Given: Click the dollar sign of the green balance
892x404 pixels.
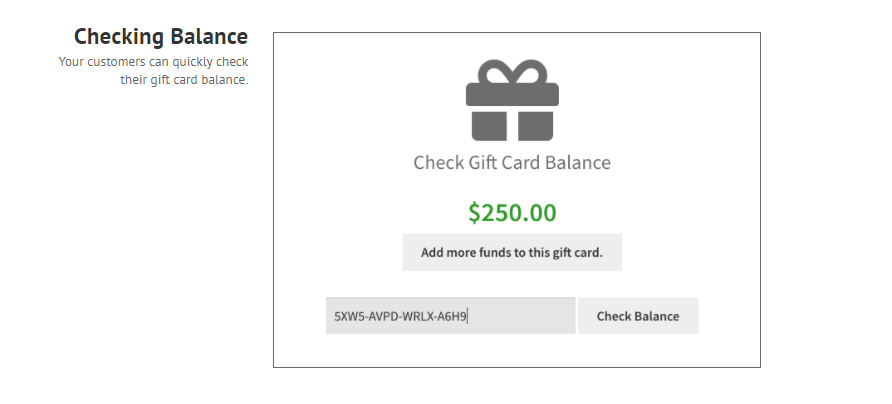Looking at the screenshot, I should tap(474, 213).
